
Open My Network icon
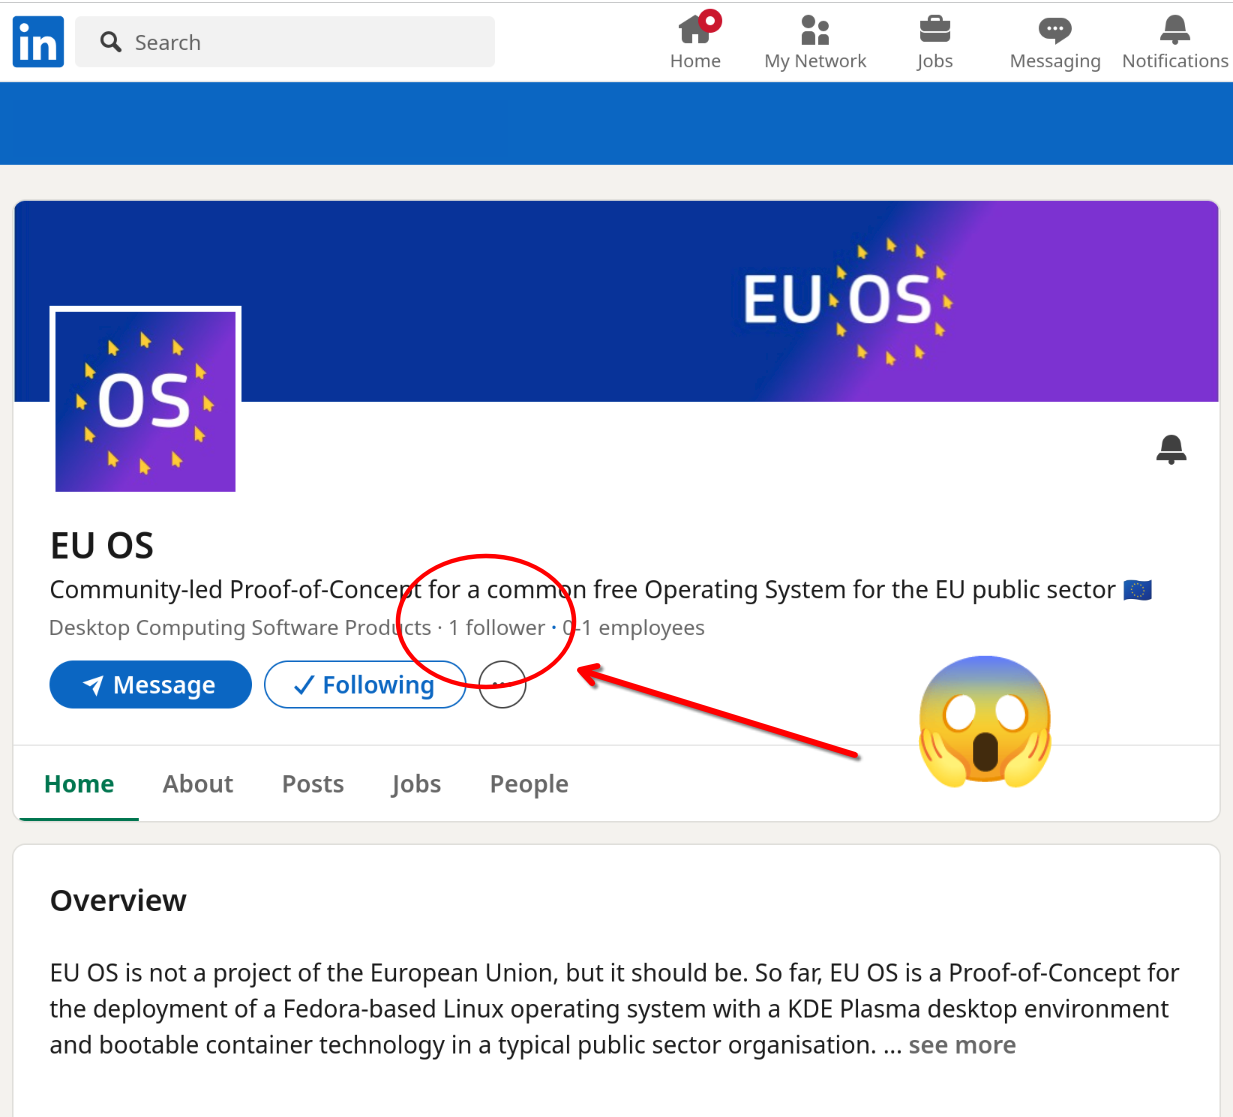(815, 31)
